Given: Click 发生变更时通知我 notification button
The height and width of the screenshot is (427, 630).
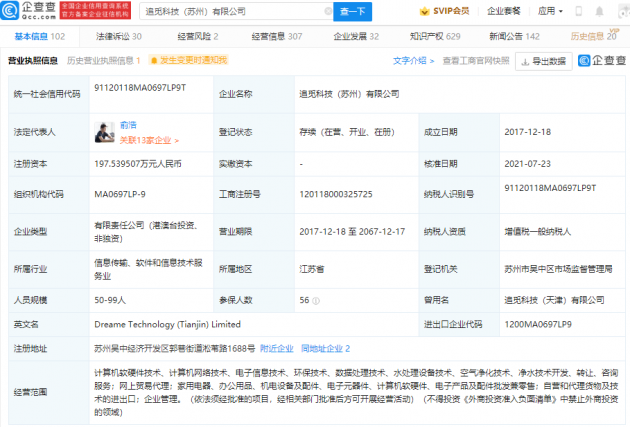Looking at the screenshot, I should coord(188,60).
